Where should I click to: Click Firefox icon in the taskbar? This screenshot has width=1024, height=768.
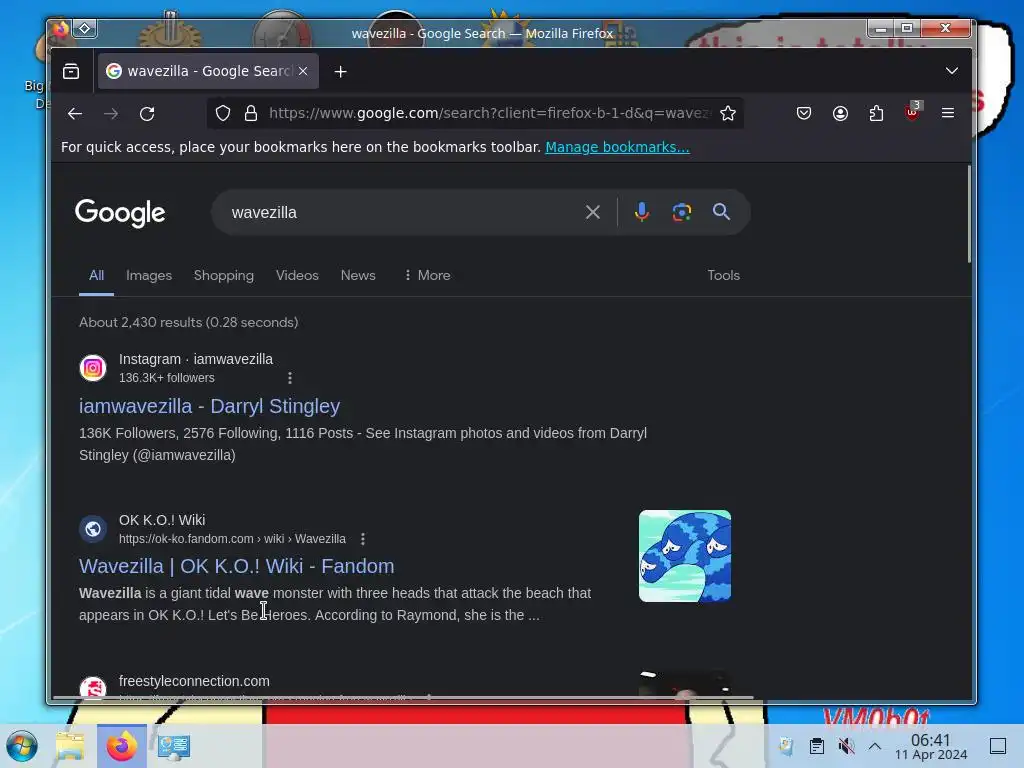(121, 746)
